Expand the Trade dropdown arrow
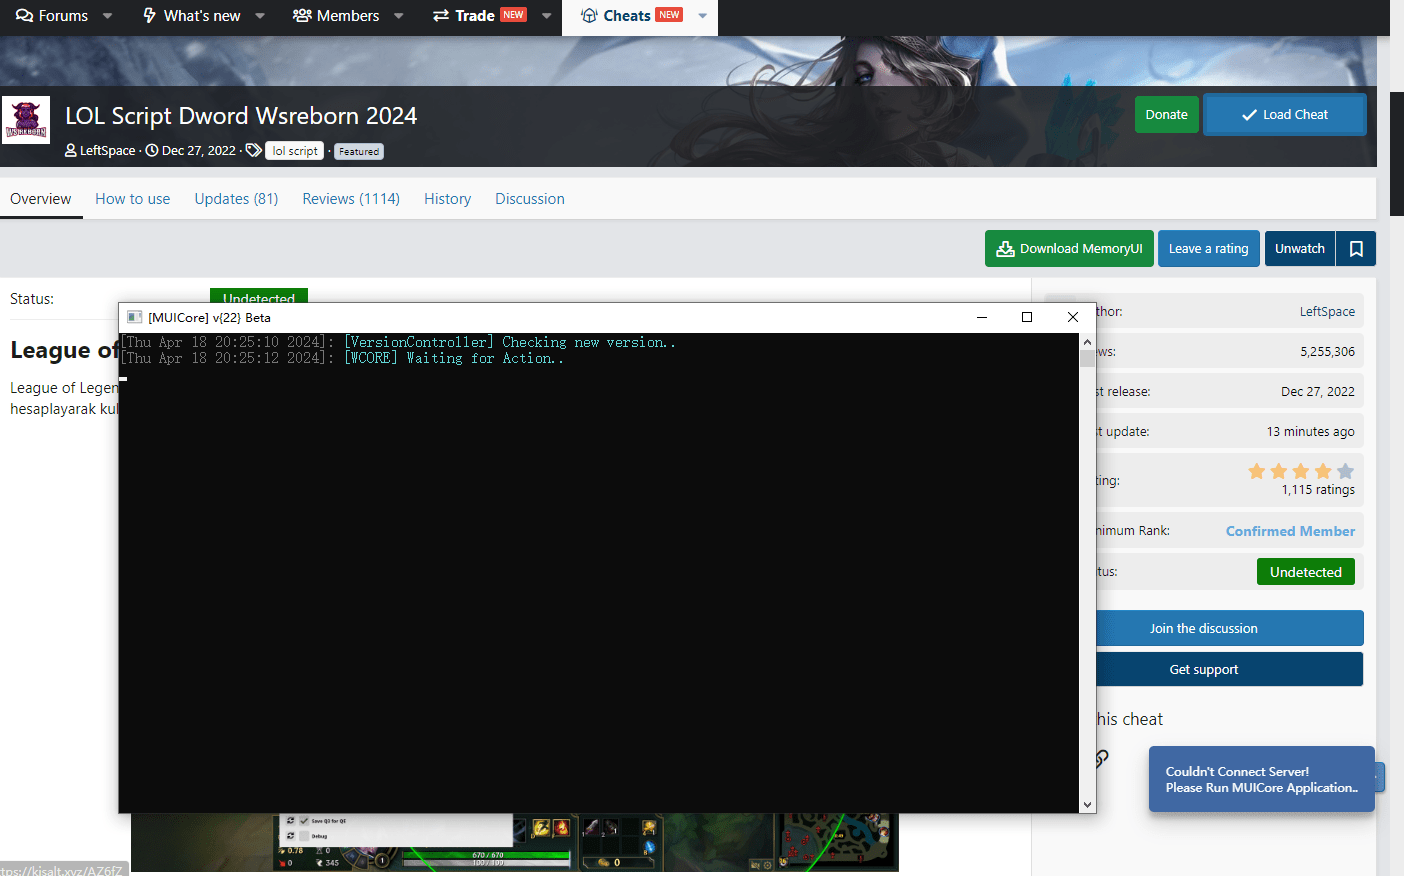 click(546, 16)
